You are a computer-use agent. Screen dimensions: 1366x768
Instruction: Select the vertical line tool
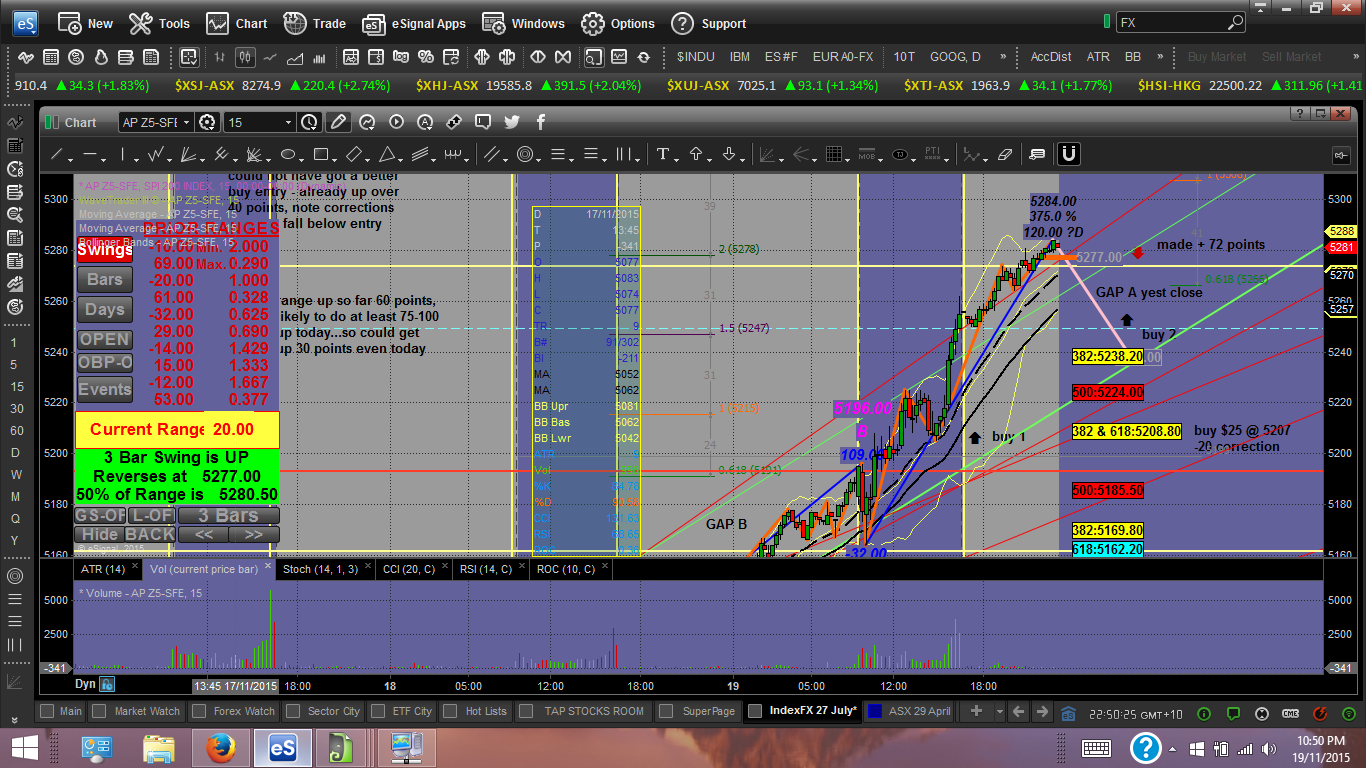pyautogui.click(x=123, y=155)
